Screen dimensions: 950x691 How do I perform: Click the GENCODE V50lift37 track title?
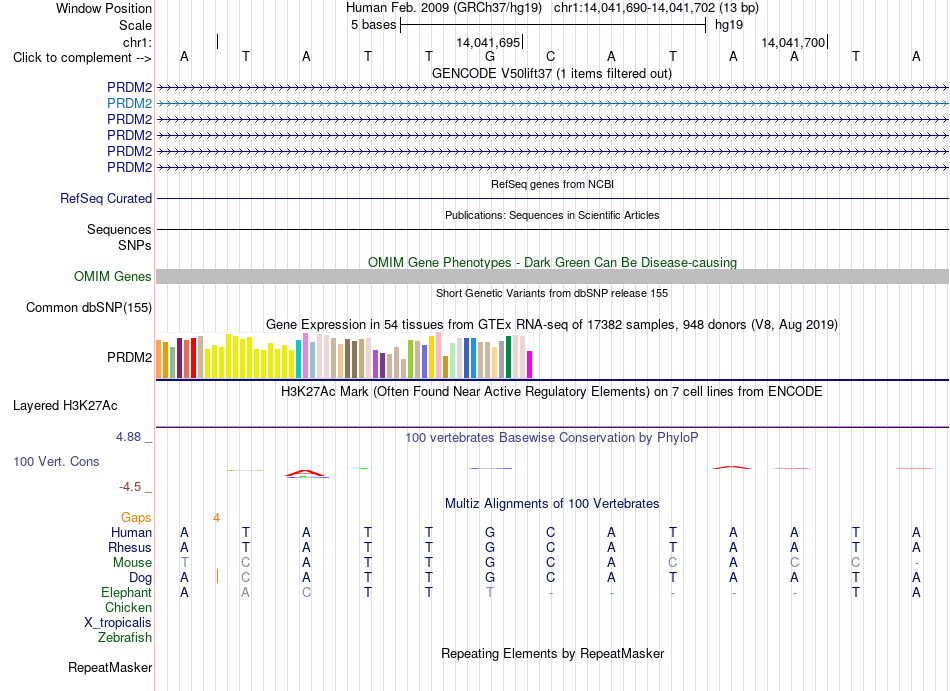click(552, 74)
